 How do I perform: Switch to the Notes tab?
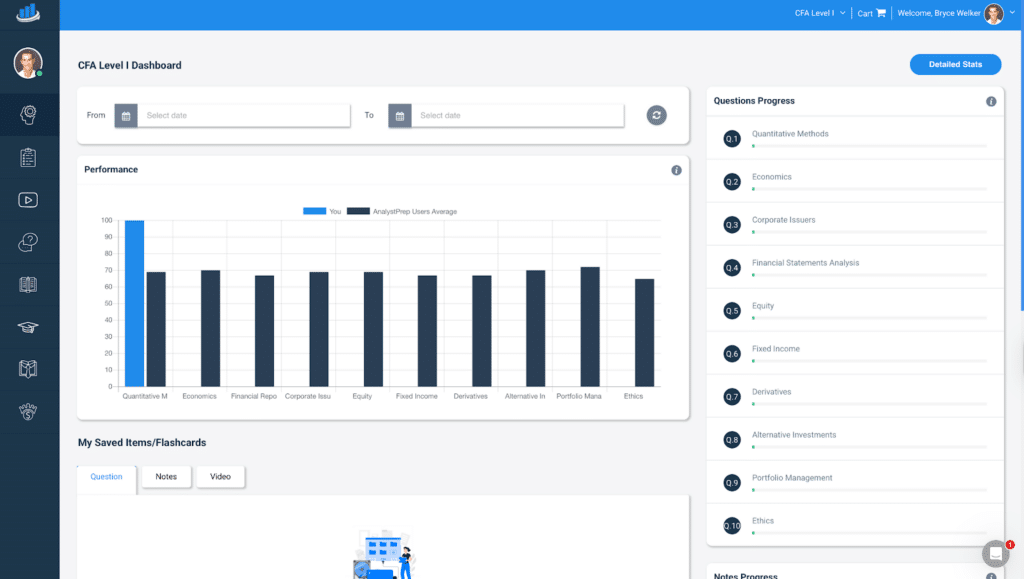click(x=166, y=477)
